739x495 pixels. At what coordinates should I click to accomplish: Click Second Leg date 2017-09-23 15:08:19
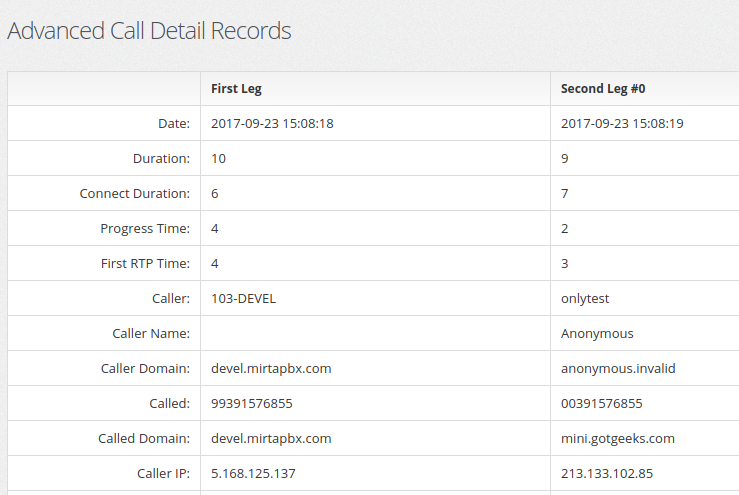pos(622,124)
